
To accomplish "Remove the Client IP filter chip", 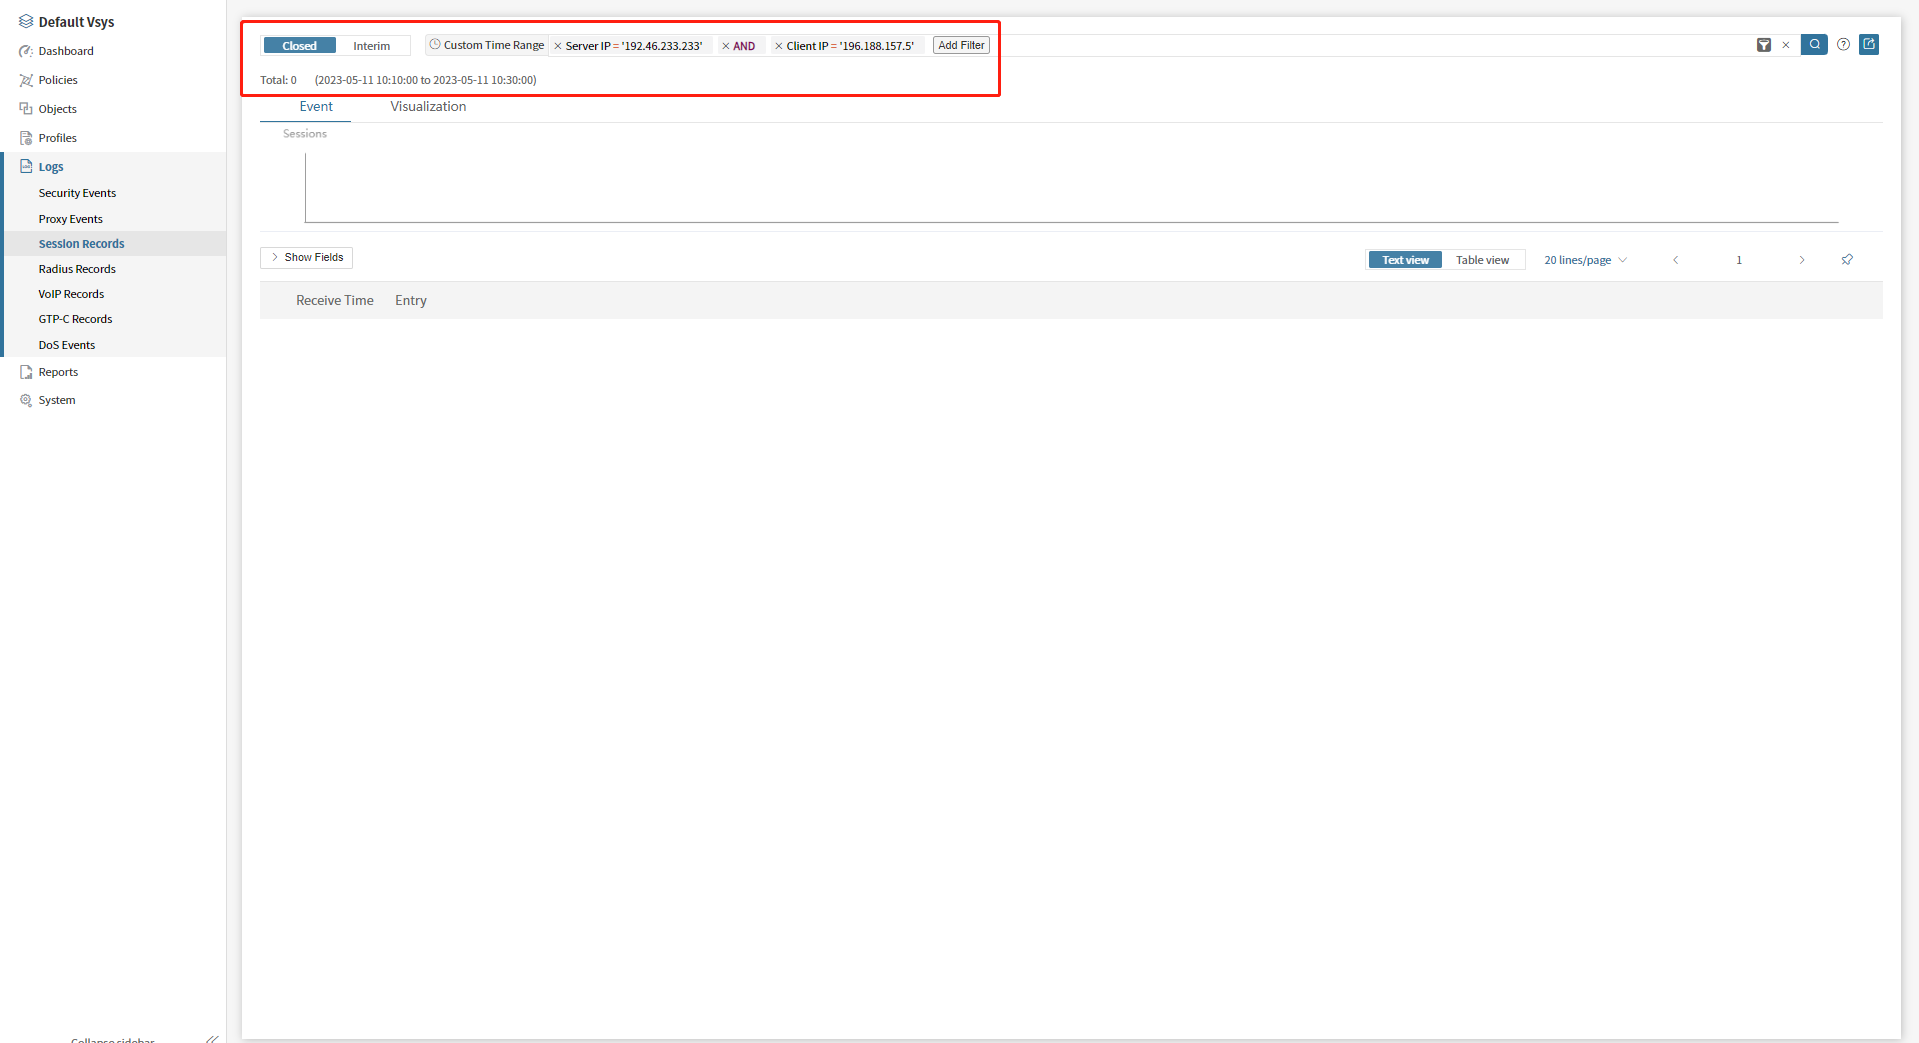I will point(779,46).
